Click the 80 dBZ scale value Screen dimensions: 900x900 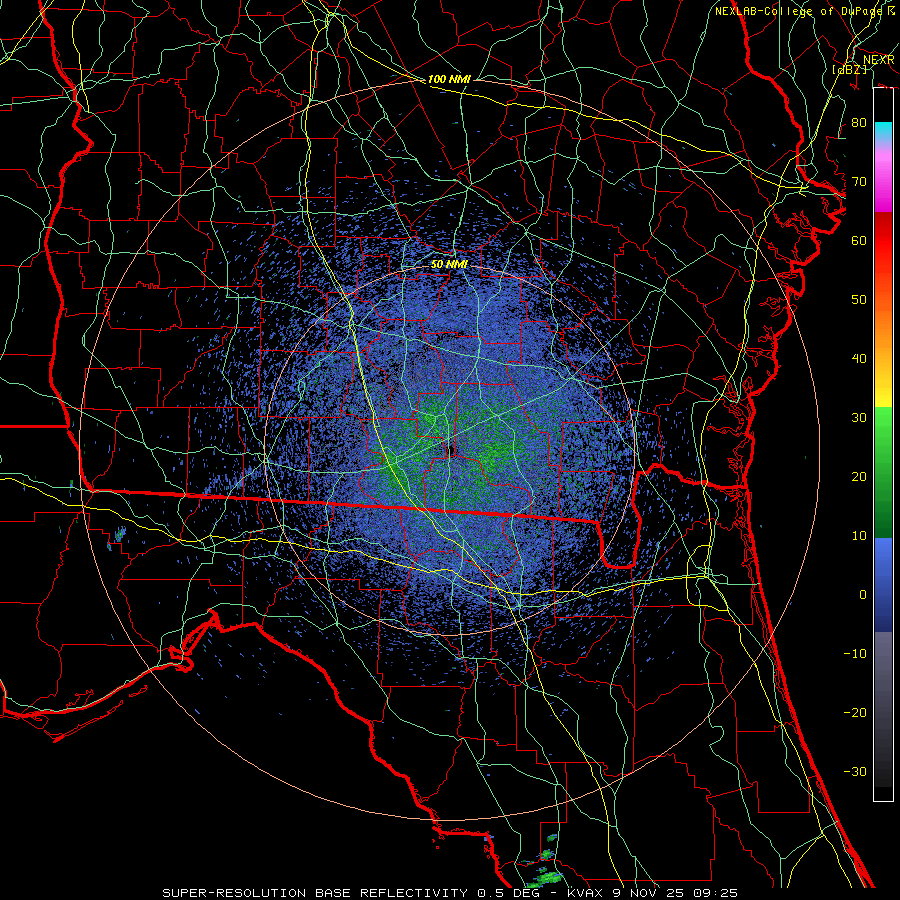tap(859, 122)
